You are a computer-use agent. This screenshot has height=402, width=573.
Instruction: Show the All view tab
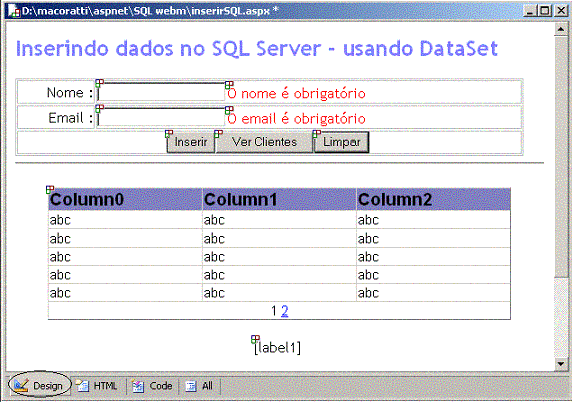coord(199,386)
